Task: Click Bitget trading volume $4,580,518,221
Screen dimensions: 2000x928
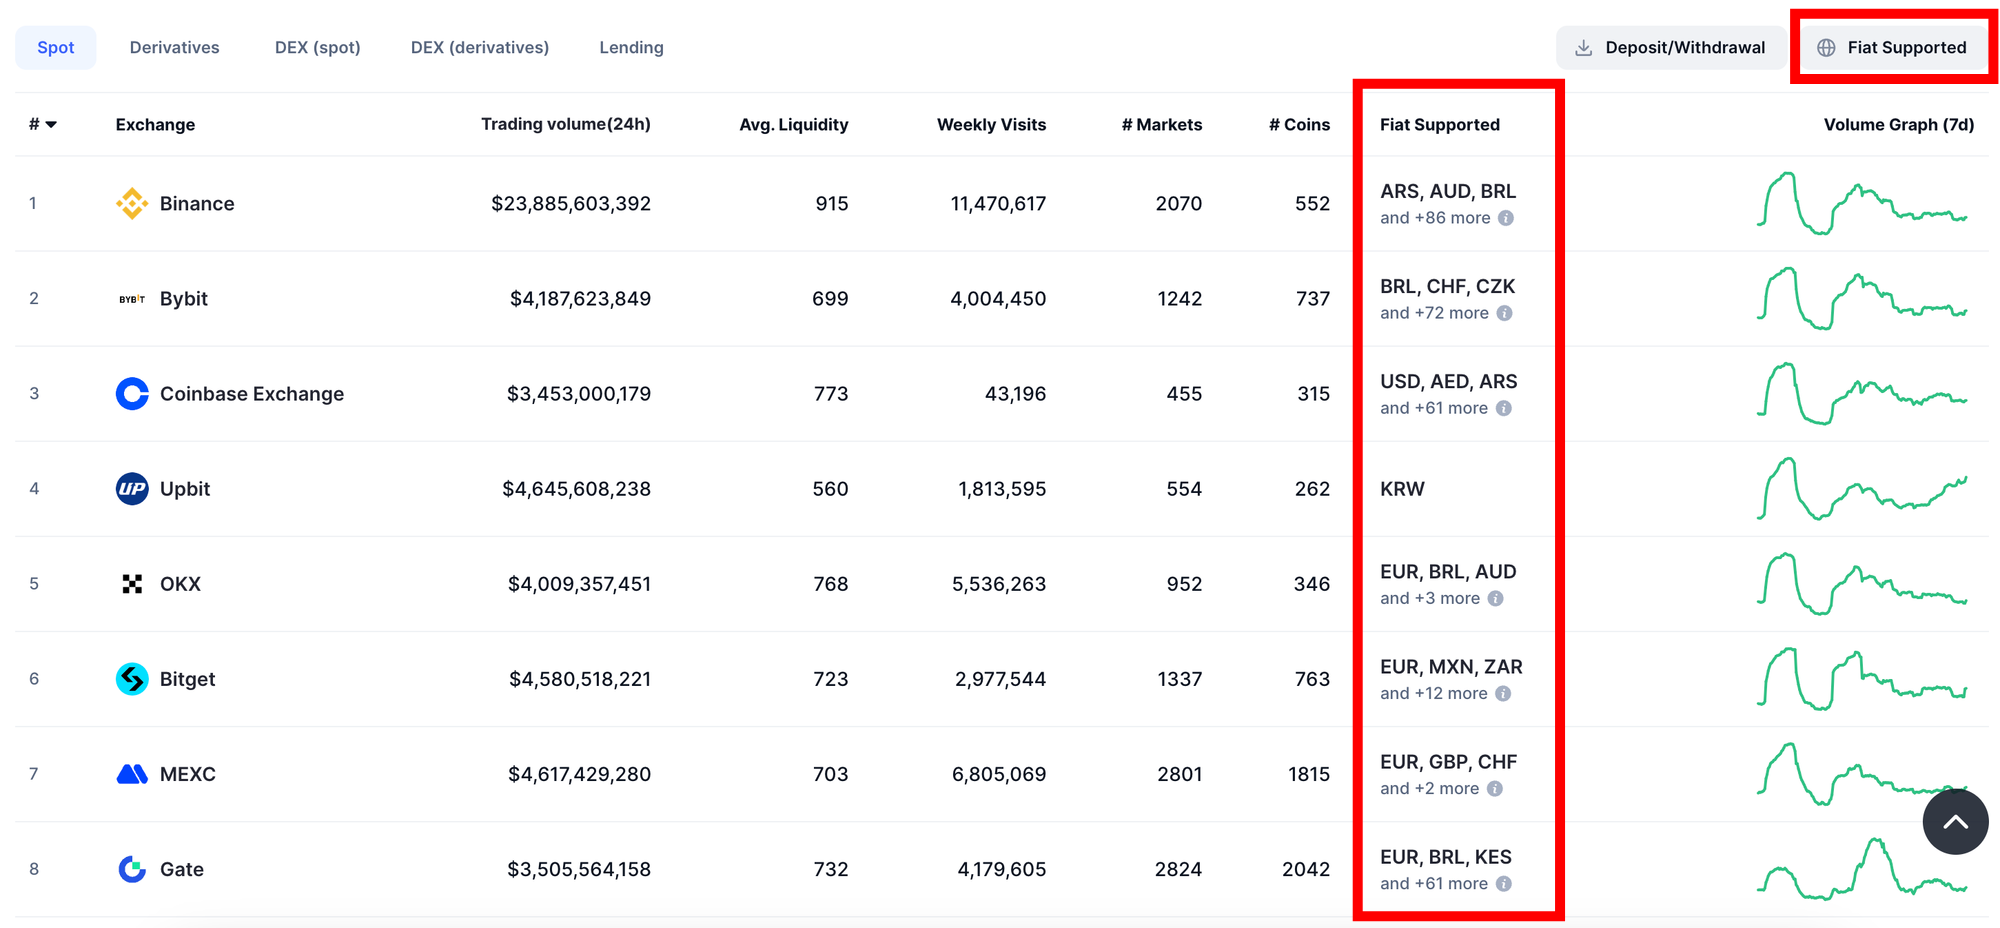Action: (580, 679)
